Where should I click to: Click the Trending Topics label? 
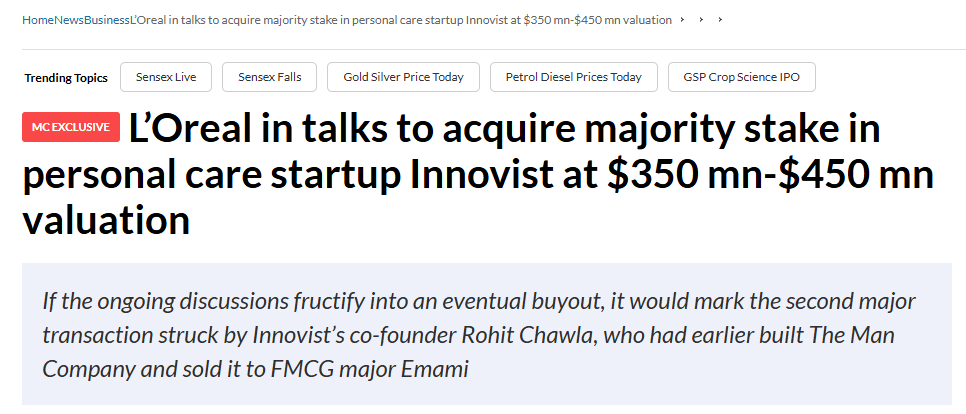(66, 77)
